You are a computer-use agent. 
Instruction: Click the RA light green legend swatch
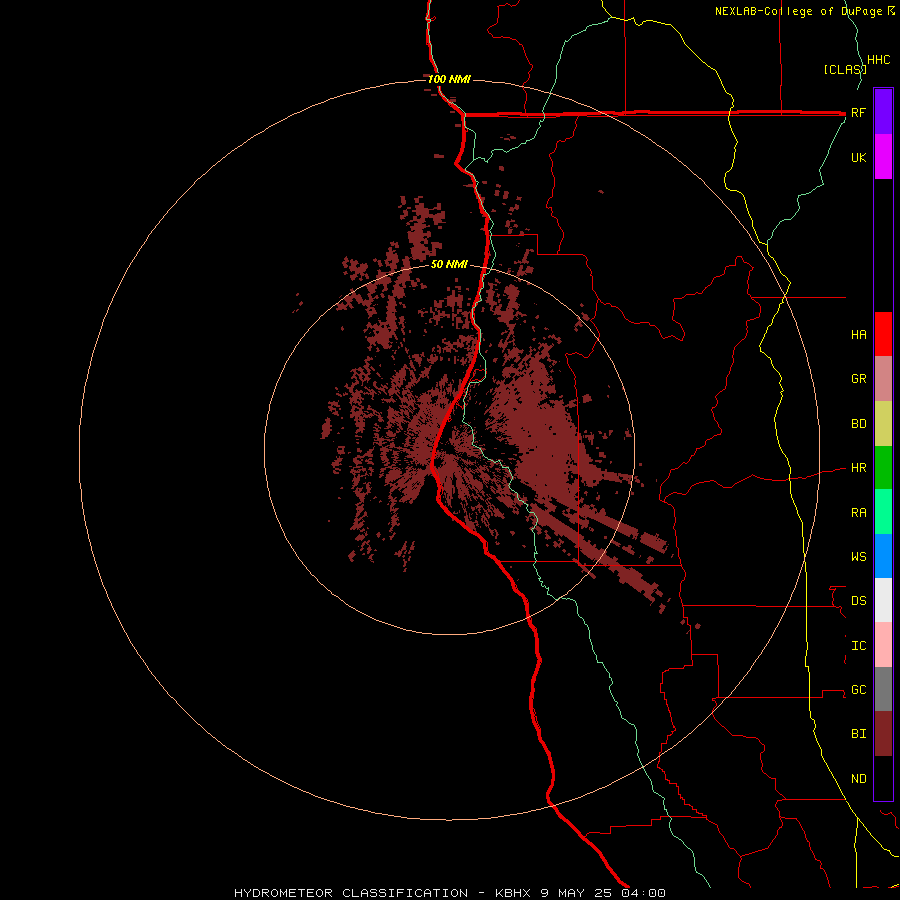pos(883,512)
